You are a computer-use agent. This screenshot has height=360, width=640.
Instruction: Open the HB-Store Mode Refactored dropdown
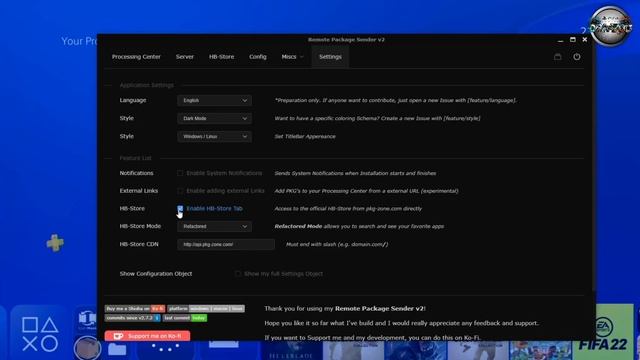tap(214, 226)
